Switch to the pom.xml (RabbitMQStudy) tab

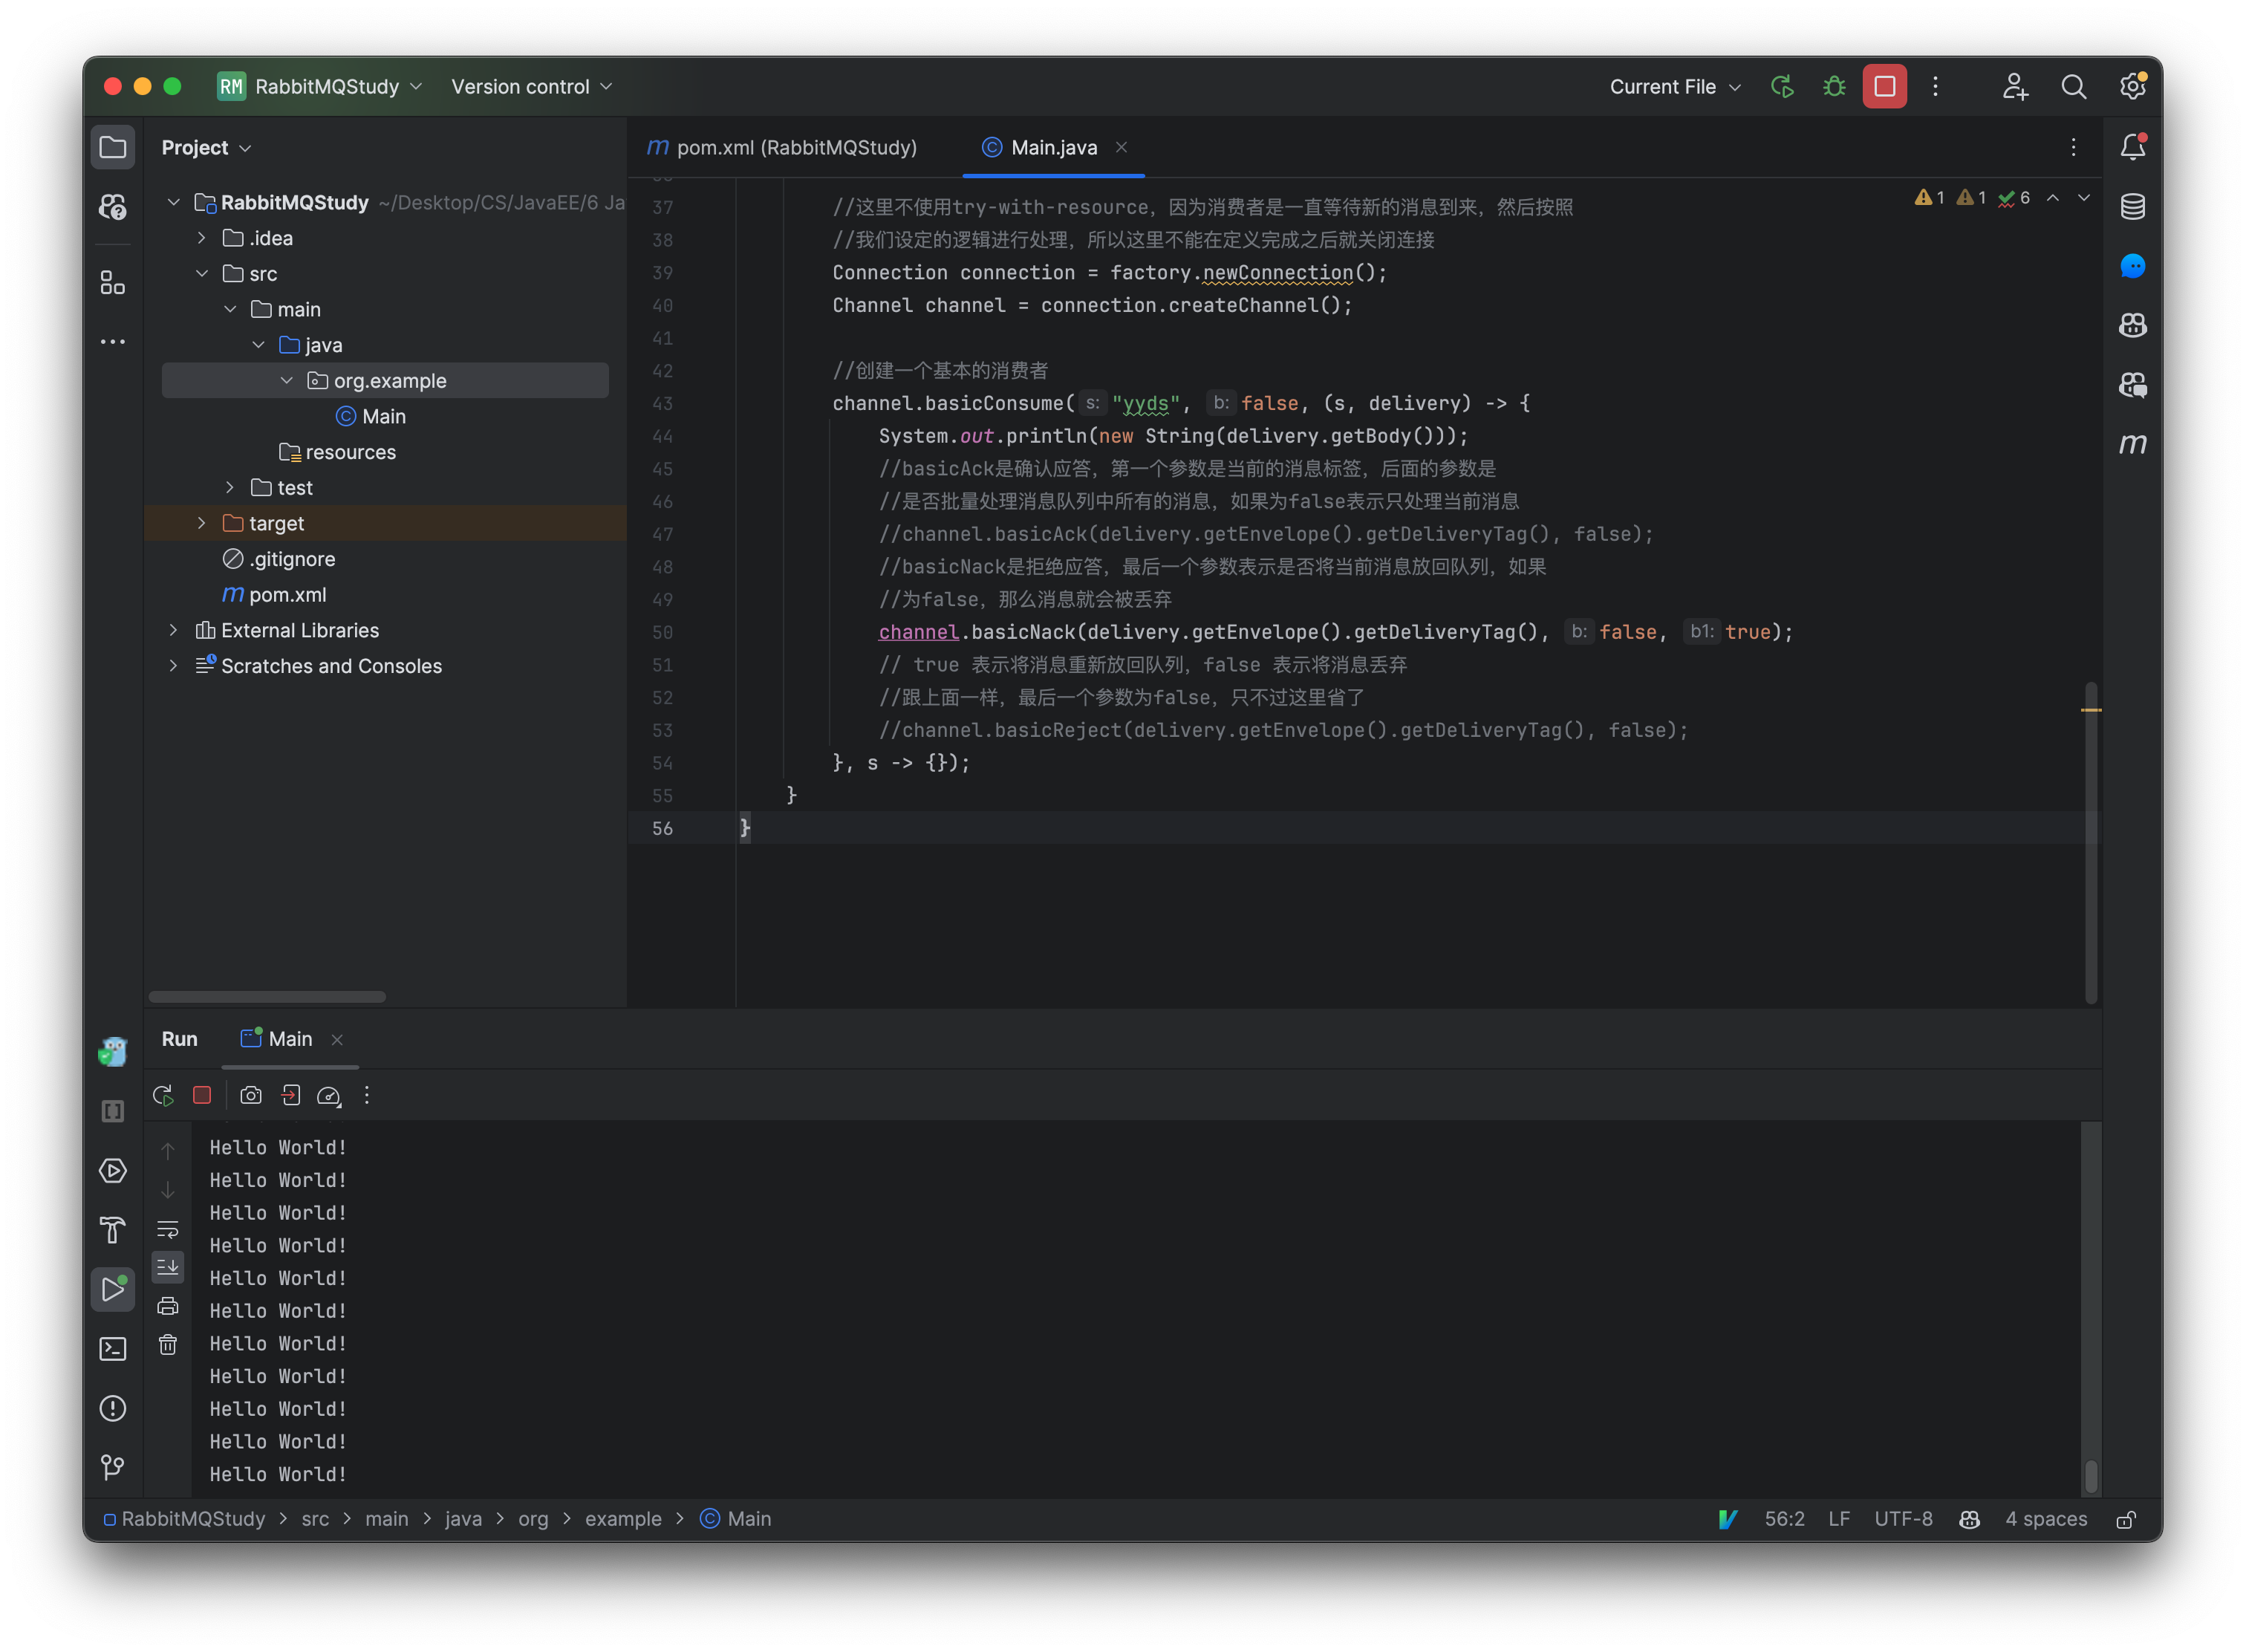(783, 148)
